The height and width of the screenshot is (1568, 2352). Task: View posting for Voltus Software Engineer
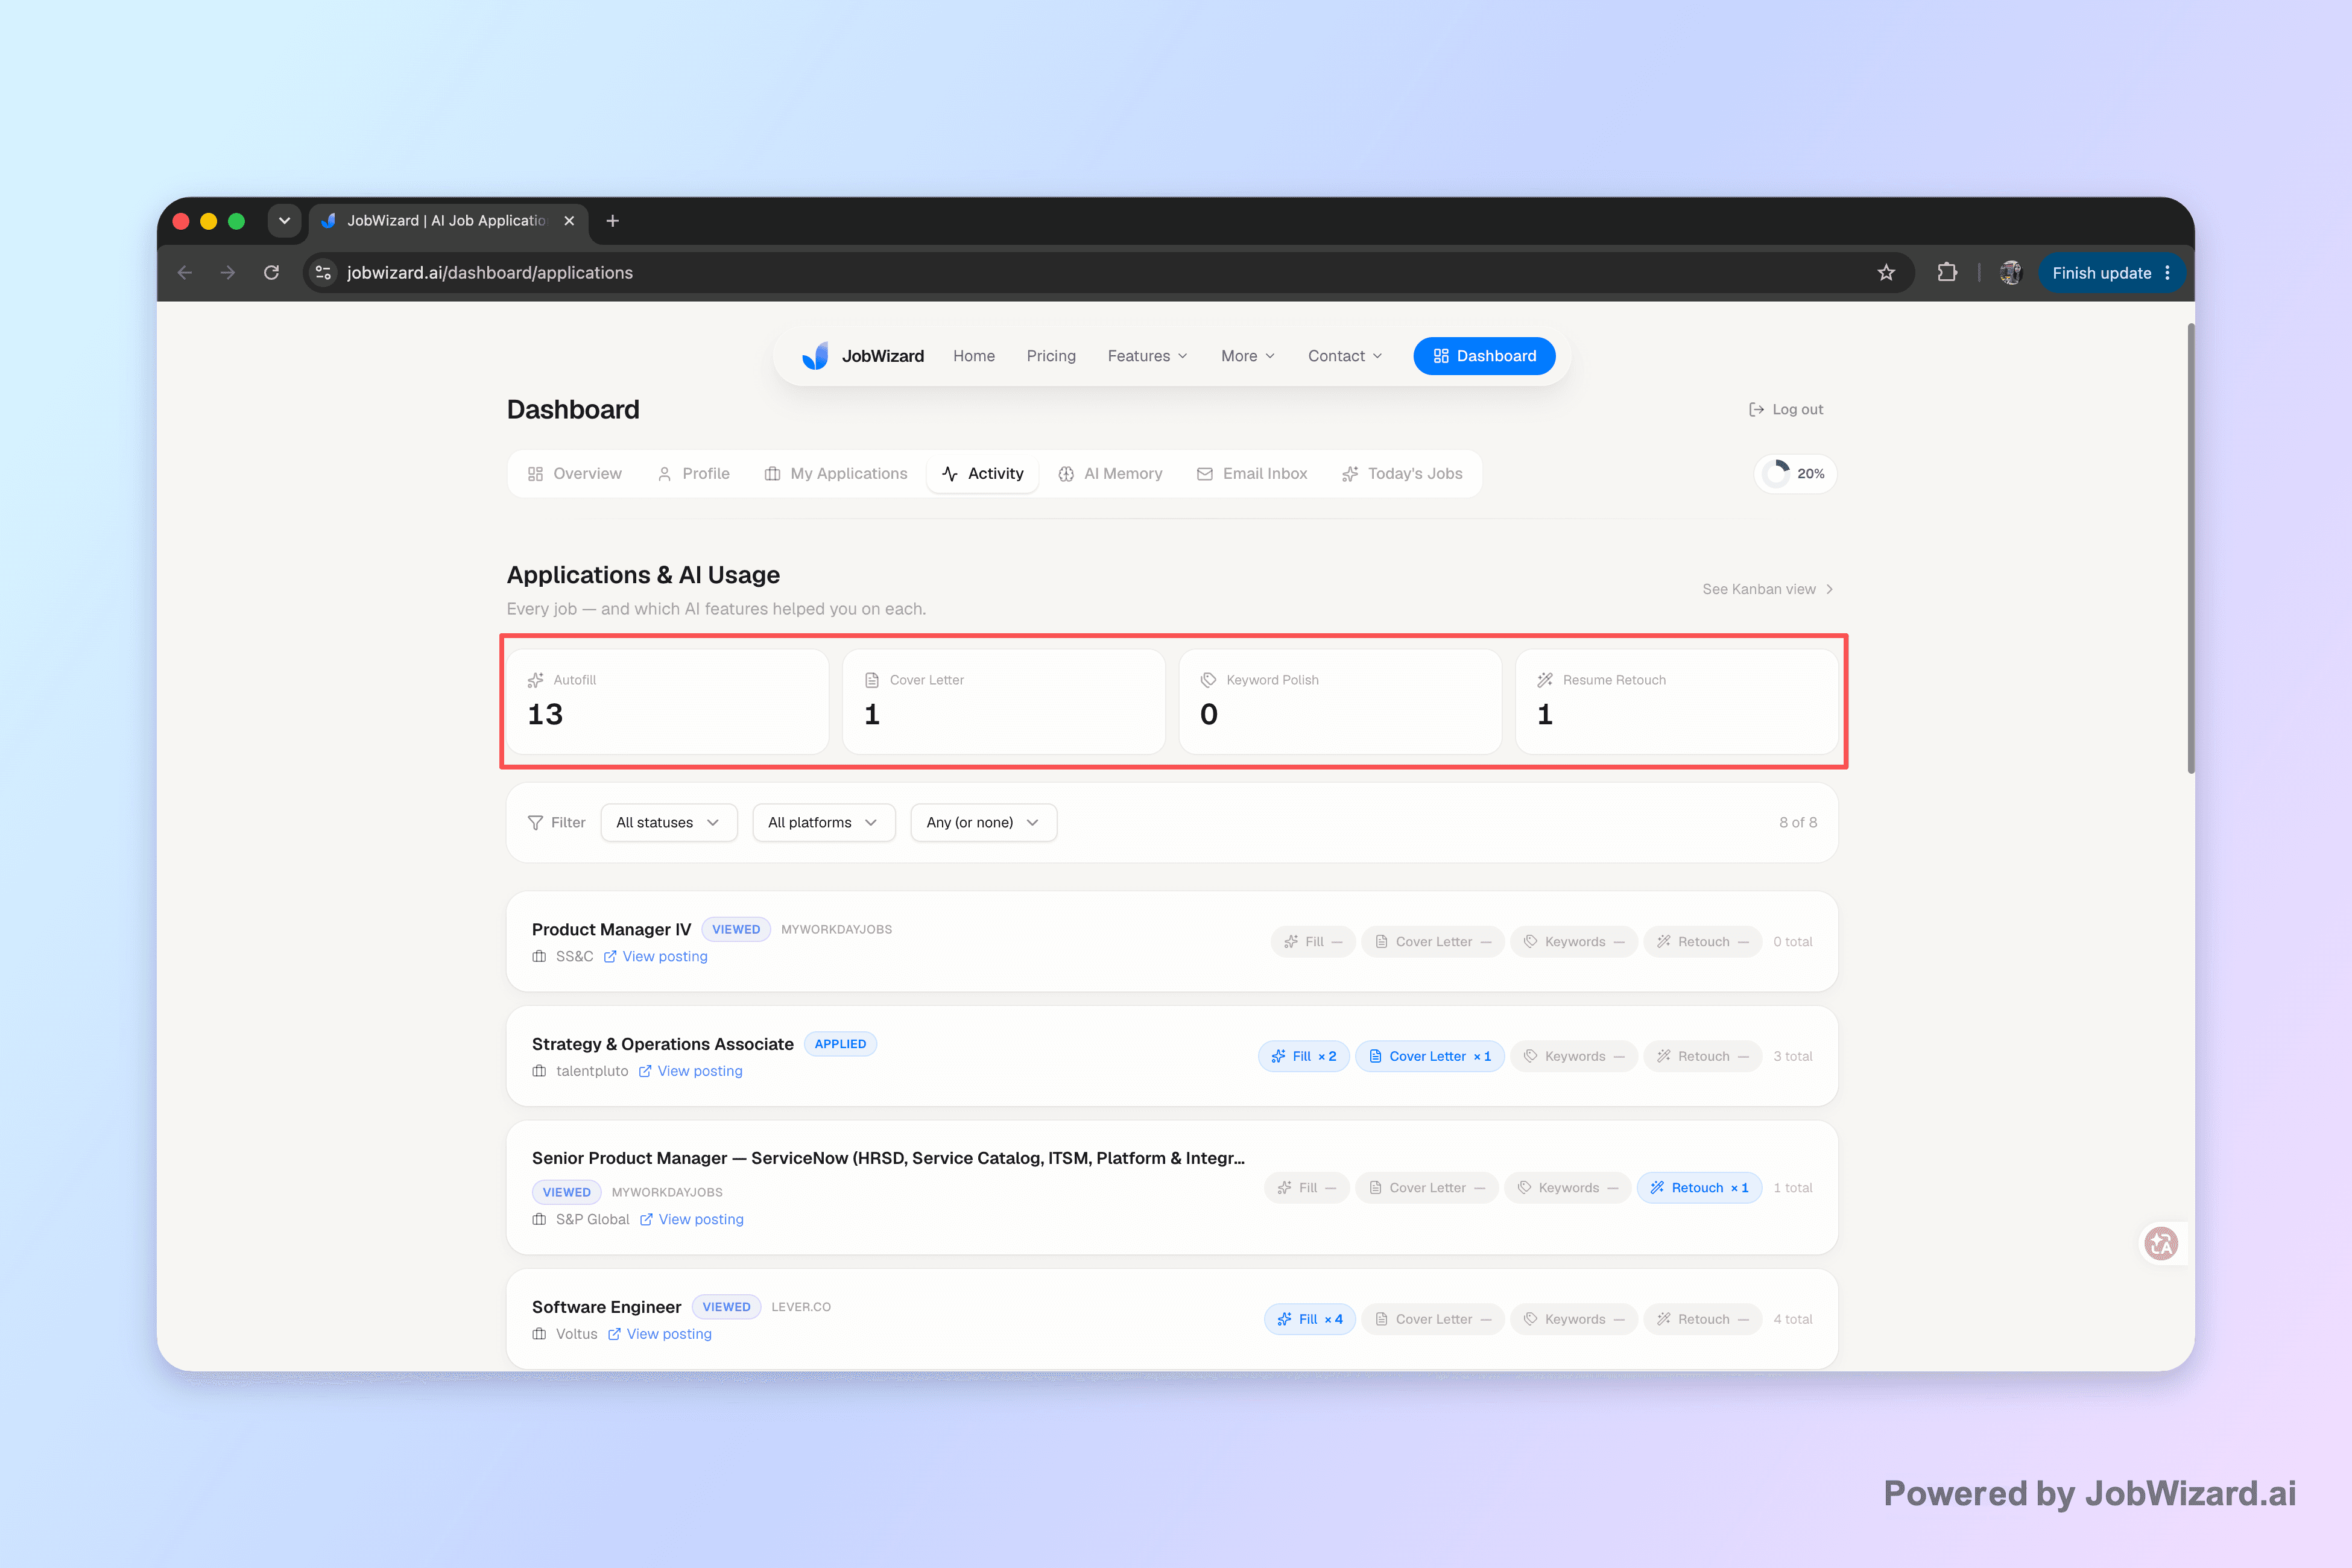[x=660, y=1335]
